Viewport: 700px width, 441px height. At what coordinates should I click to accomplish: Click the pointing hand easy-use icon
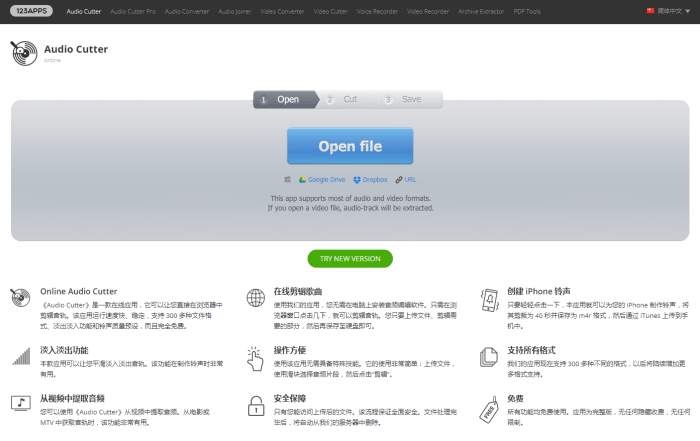255,358
